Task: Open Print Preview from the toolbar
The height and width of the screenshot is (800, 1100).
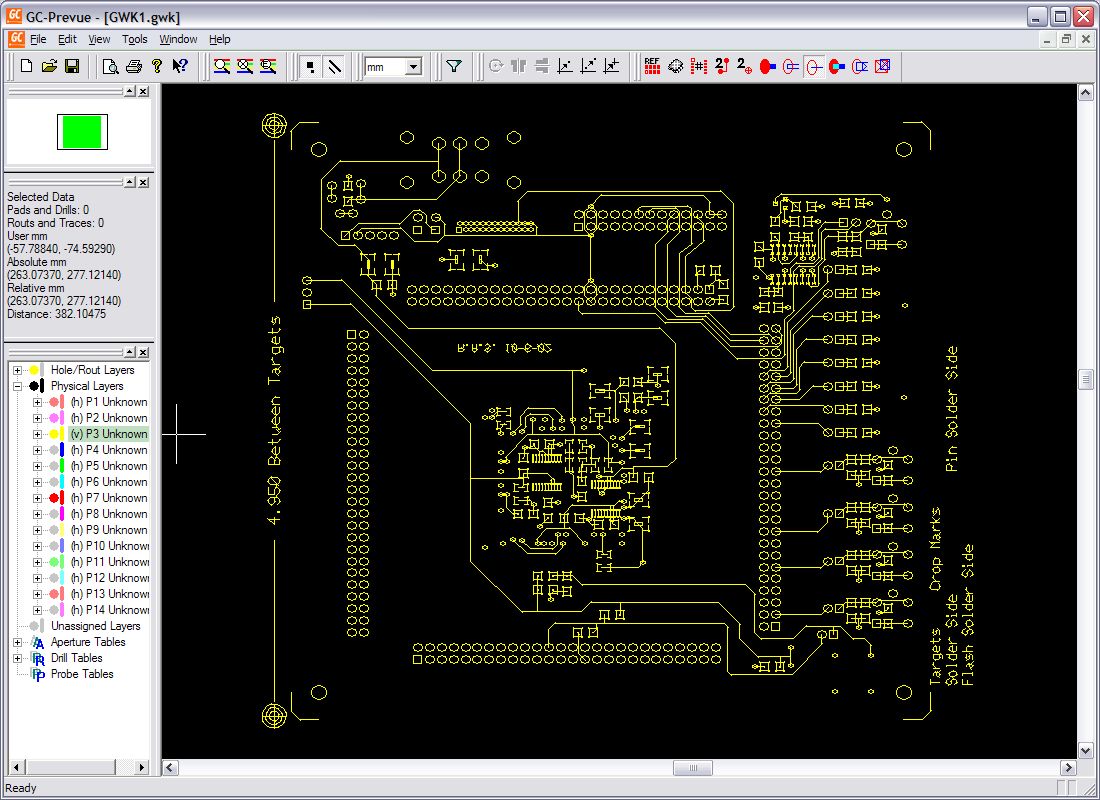Action: click(x=110, y=66)
